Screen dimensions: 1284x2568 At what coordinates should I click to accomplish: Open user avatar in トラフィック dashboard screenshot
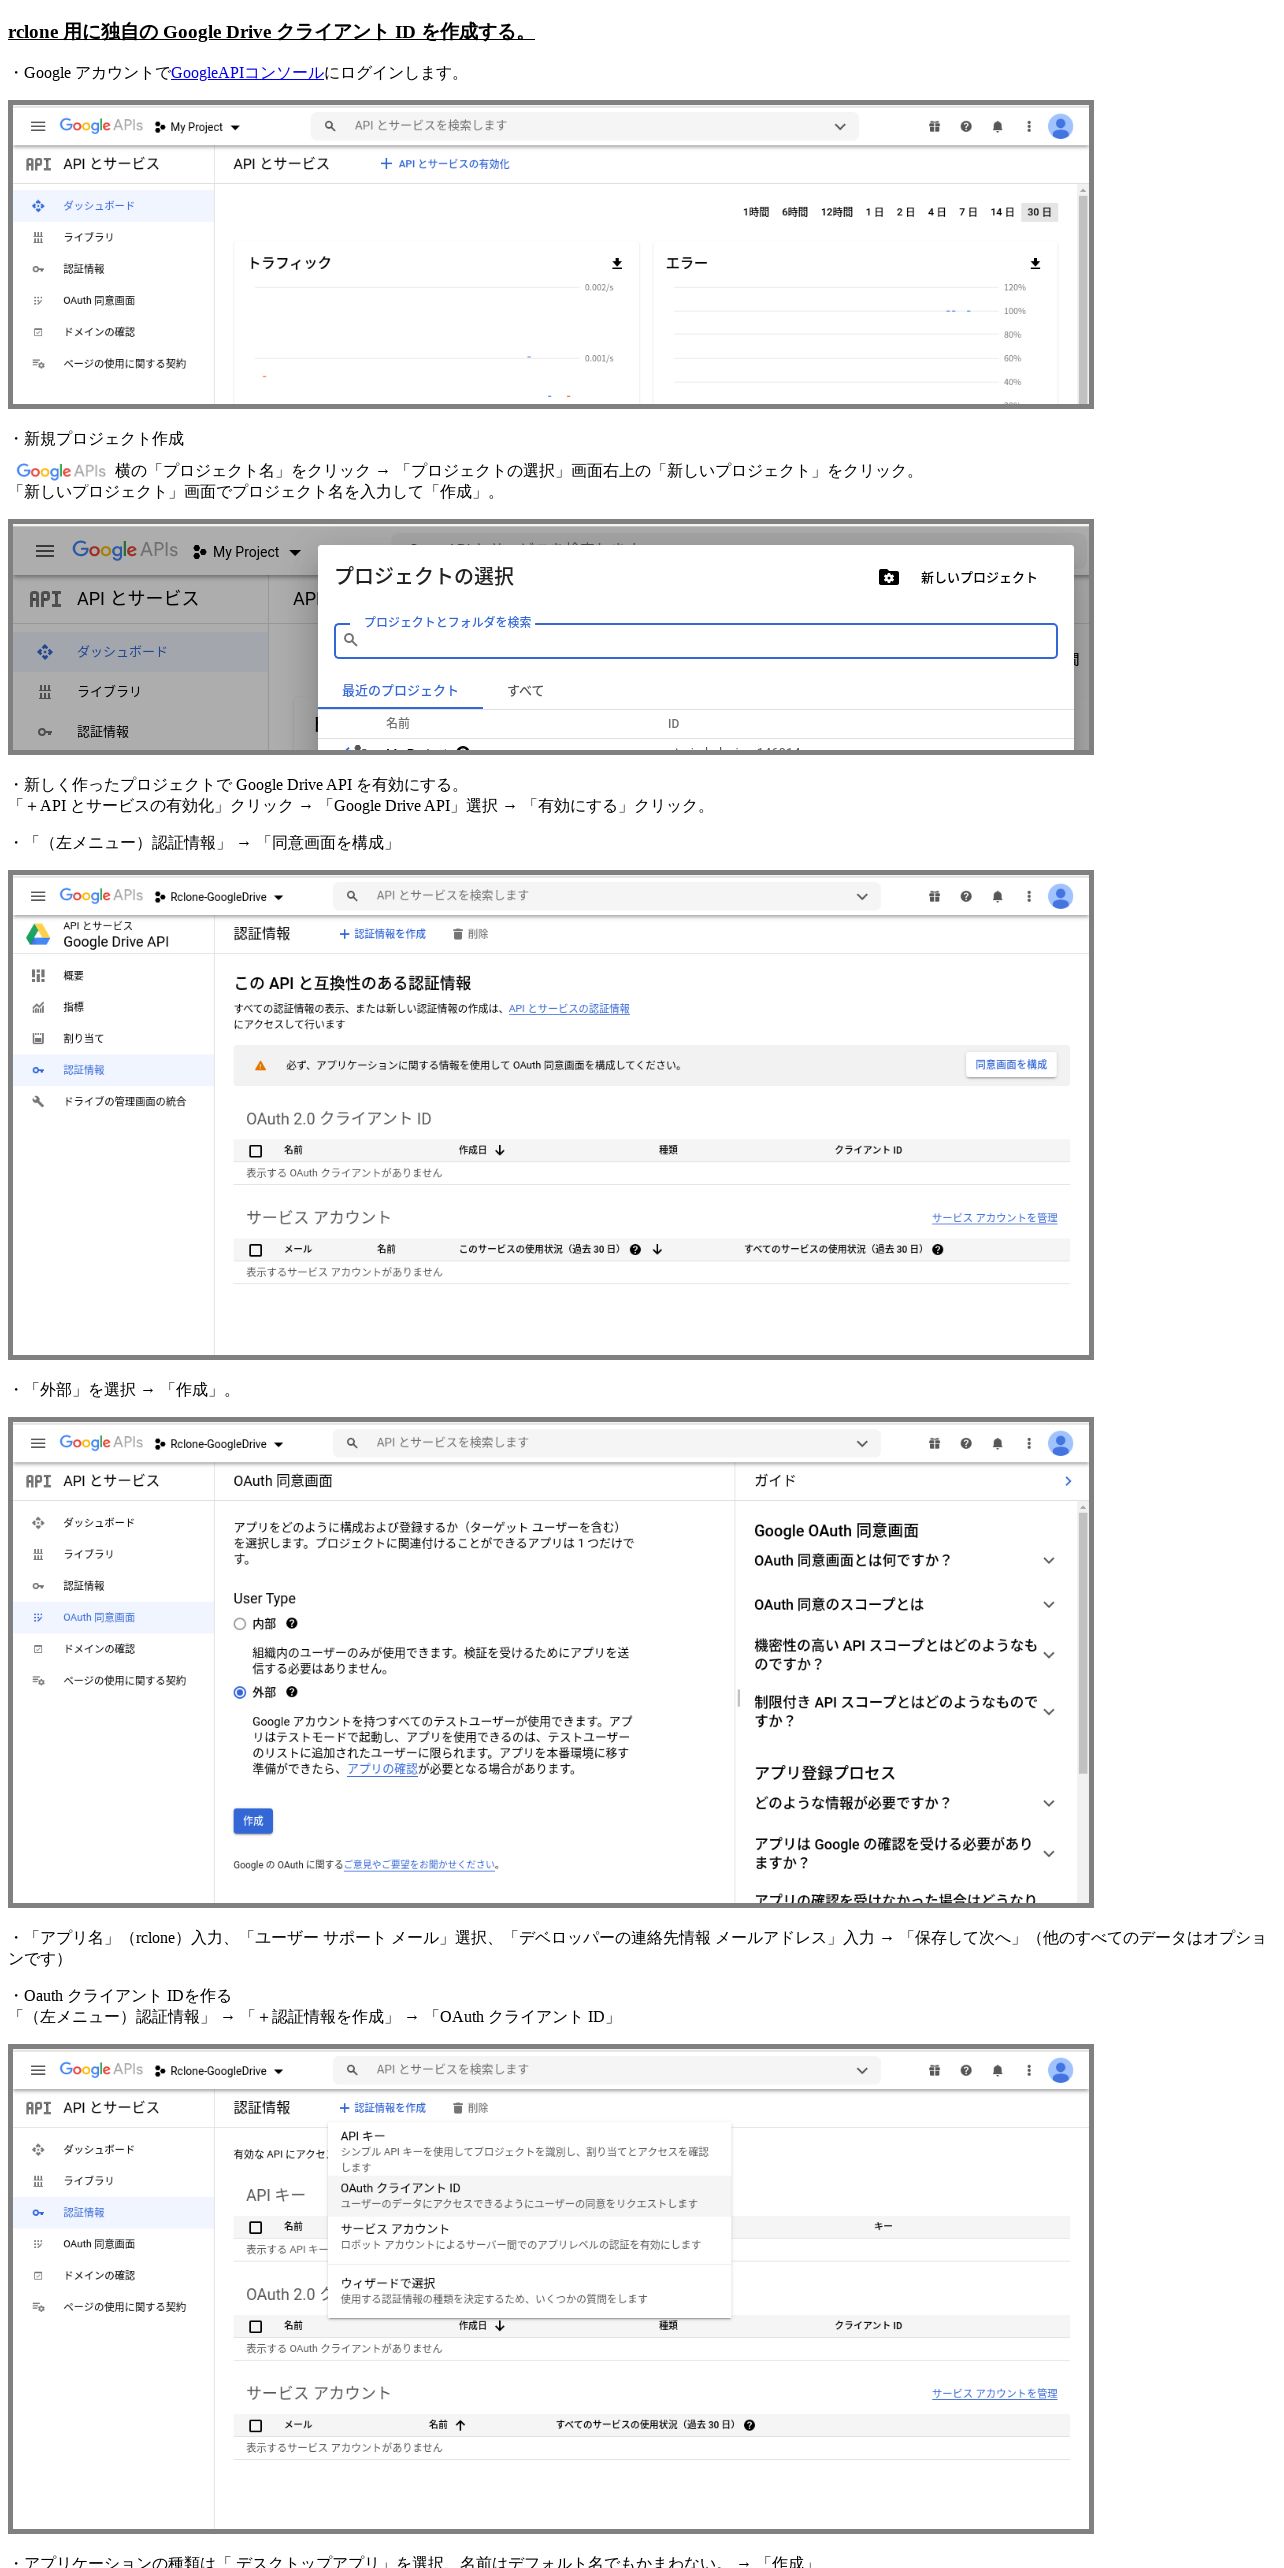pyautogui.click(x=1060, y=126)
